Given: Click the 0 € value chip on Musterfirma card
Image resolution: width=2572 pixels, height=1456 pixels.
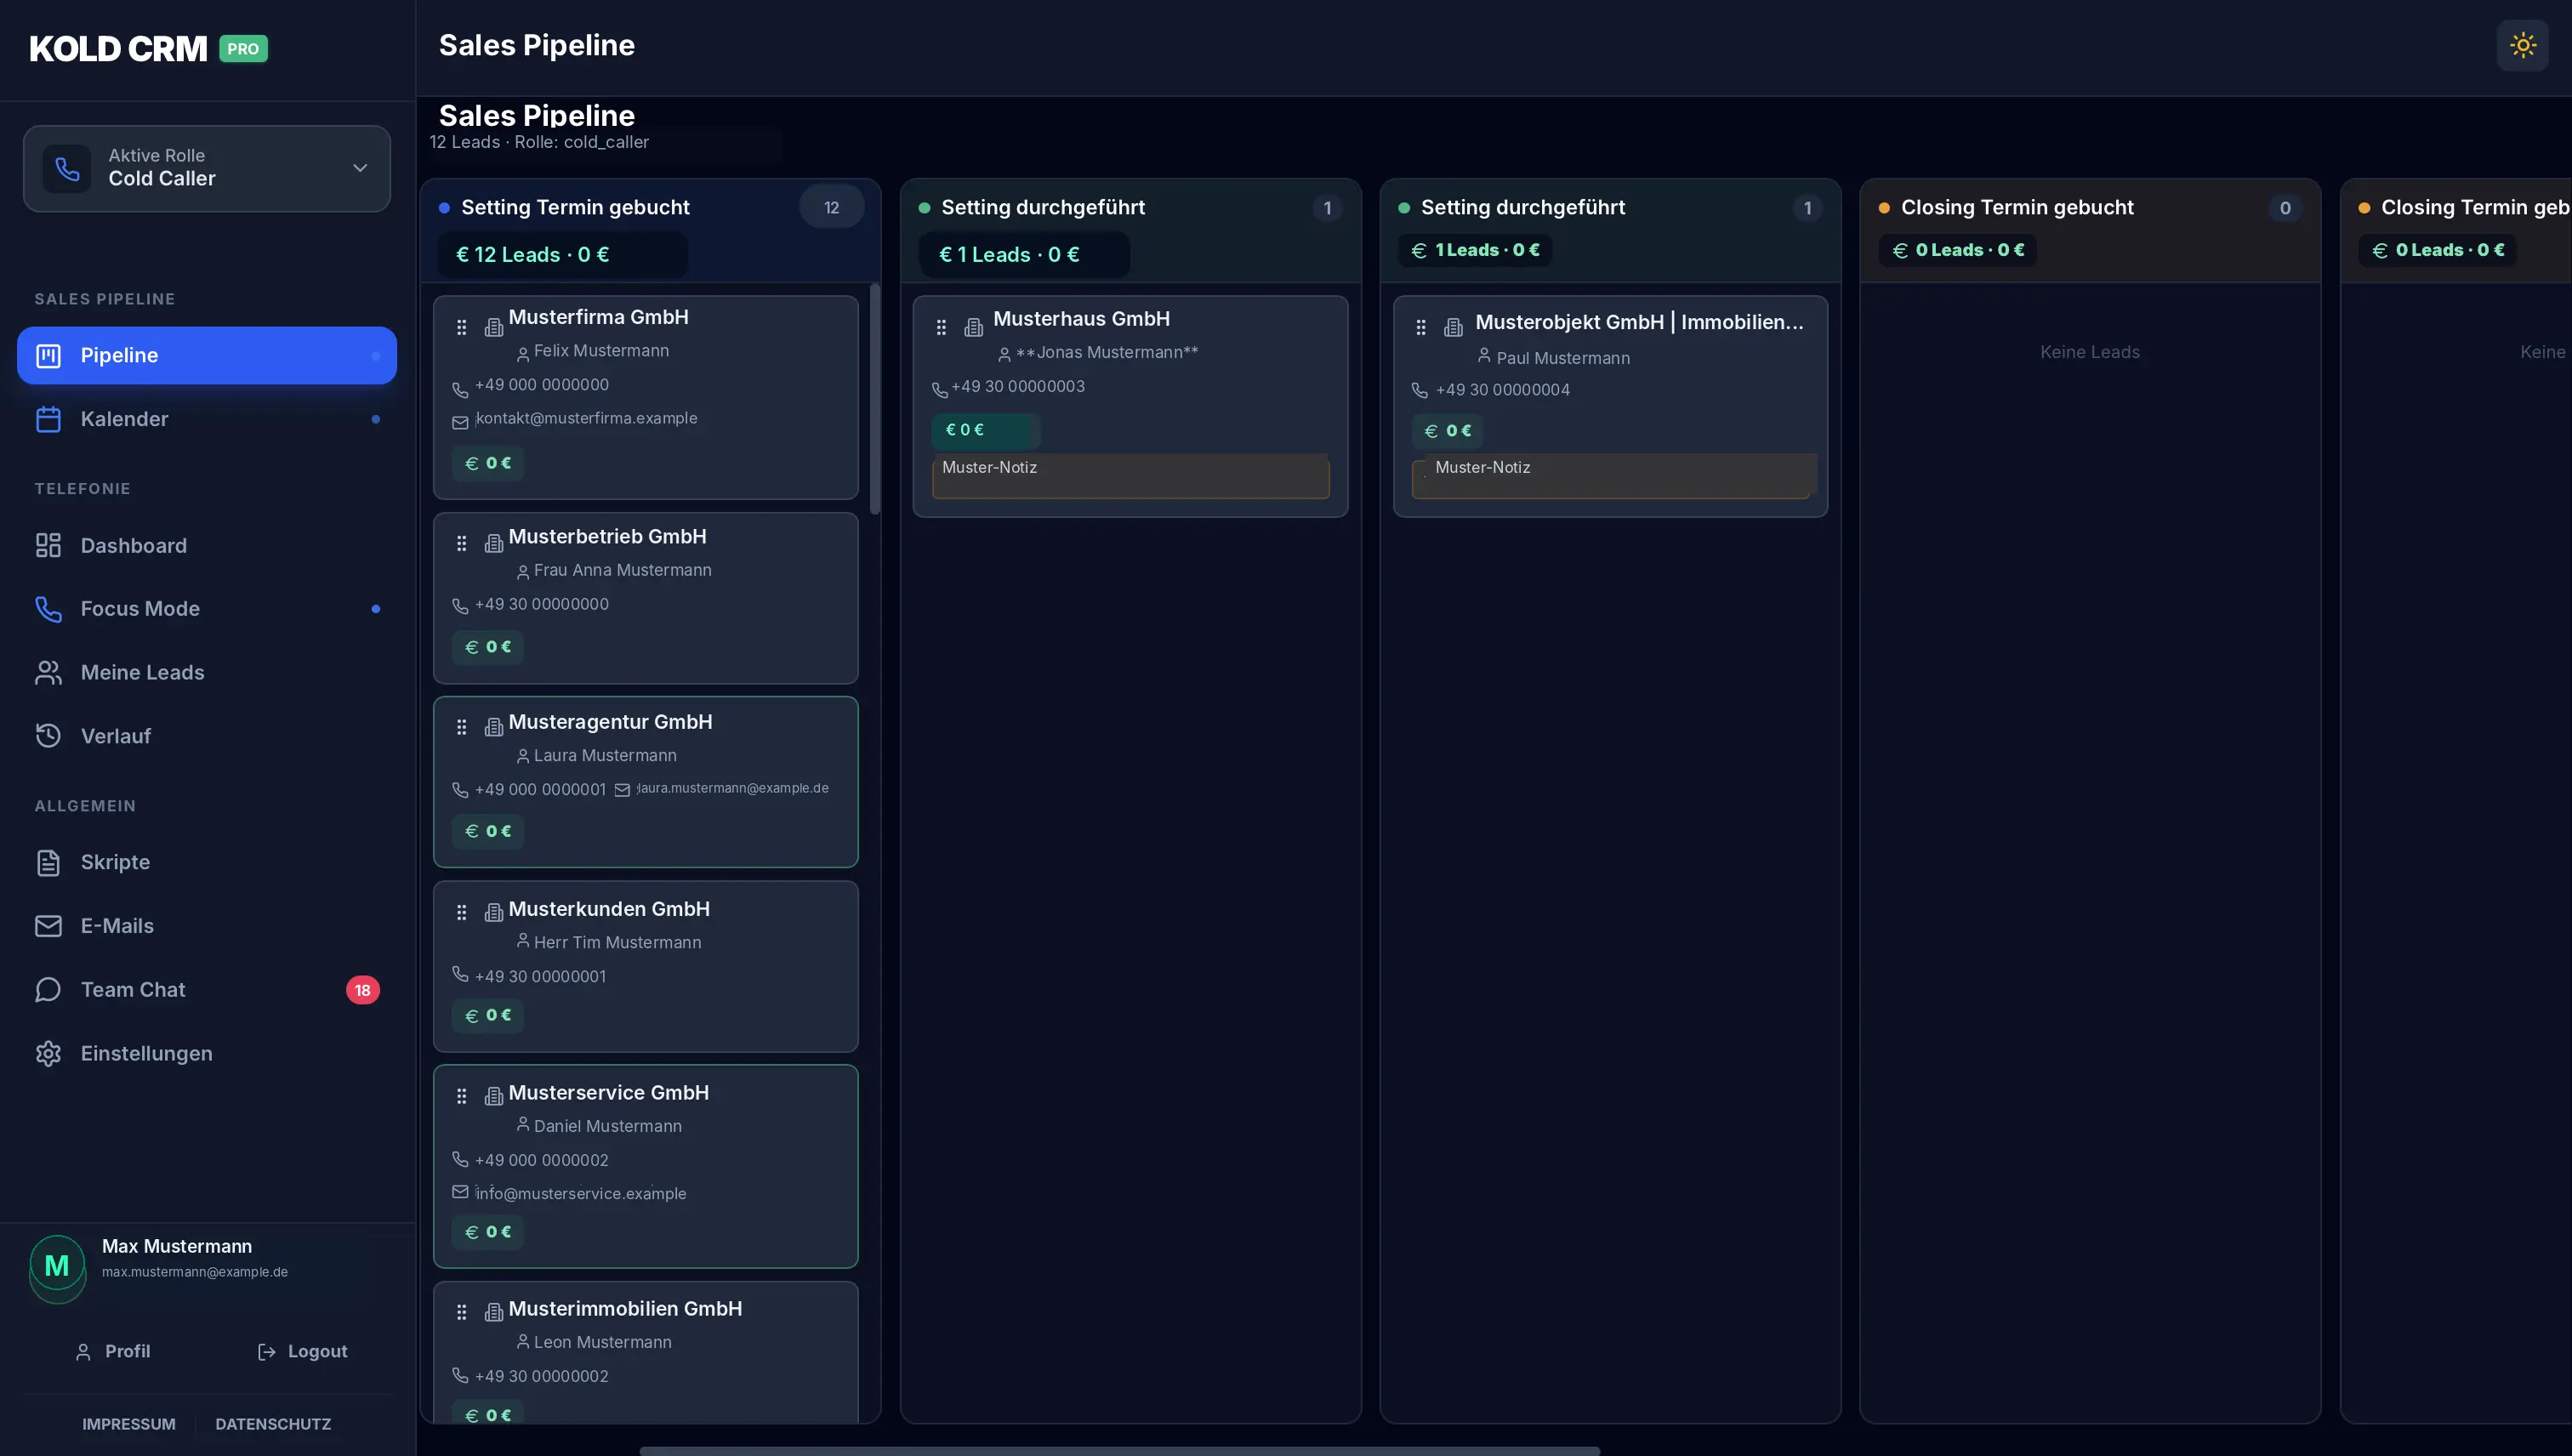Looking at the screenshot, I should [488, 463].
